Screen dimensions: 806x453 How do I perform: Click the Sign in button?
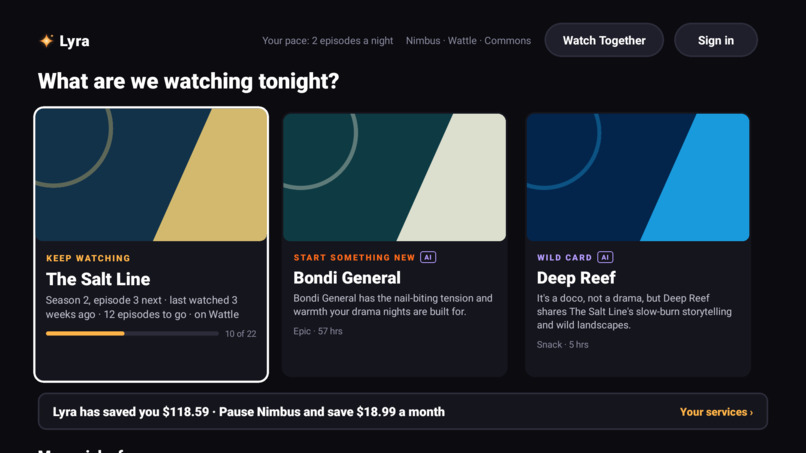click(x=716, y=40)
